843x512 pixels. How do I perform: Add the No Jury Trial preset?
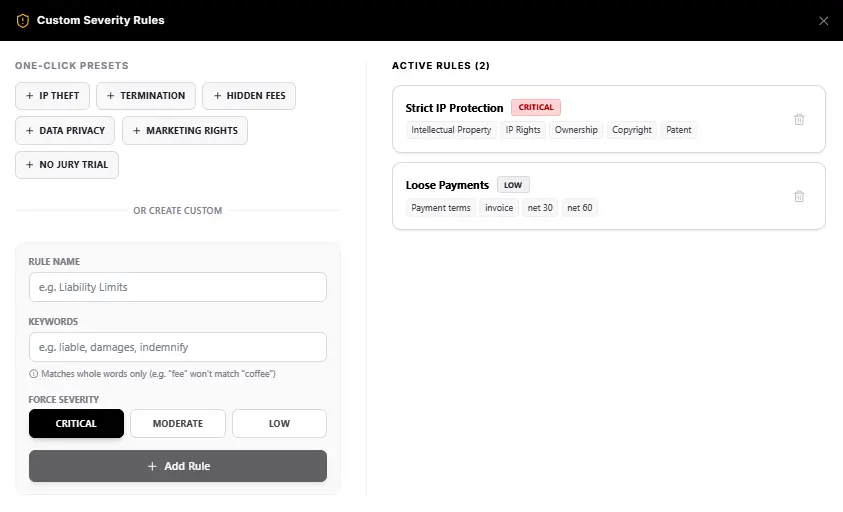click(x=67, y=165)
